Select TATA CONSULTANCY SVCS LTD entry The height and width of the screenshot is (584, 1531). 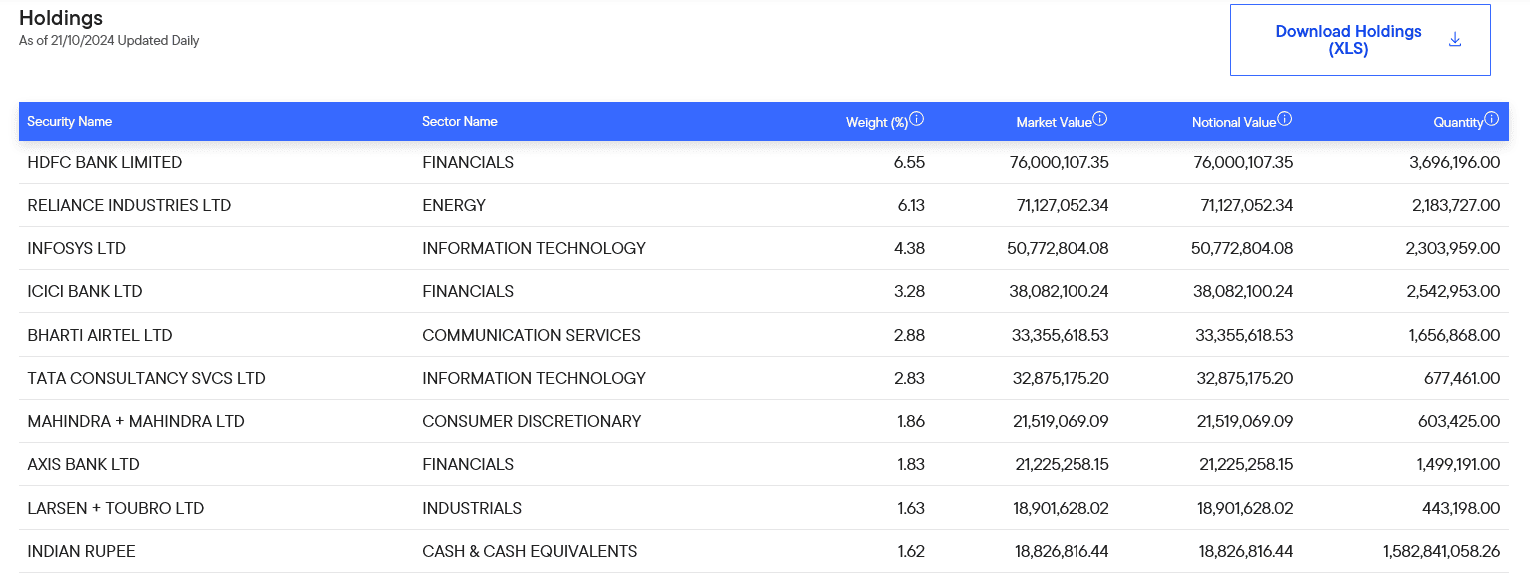point(146,378)
